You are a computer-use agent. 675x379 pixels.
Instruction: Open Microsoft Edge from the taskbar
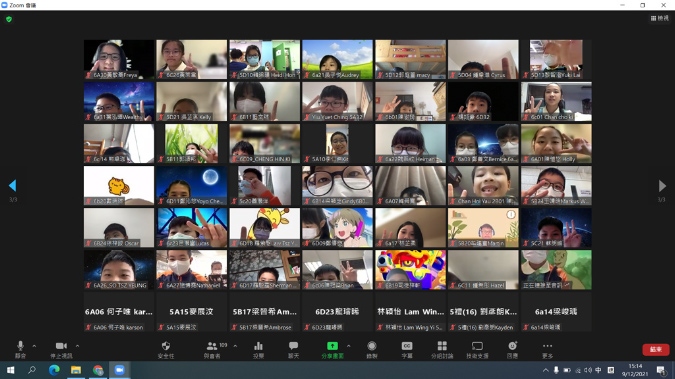[x=54, y=370]
